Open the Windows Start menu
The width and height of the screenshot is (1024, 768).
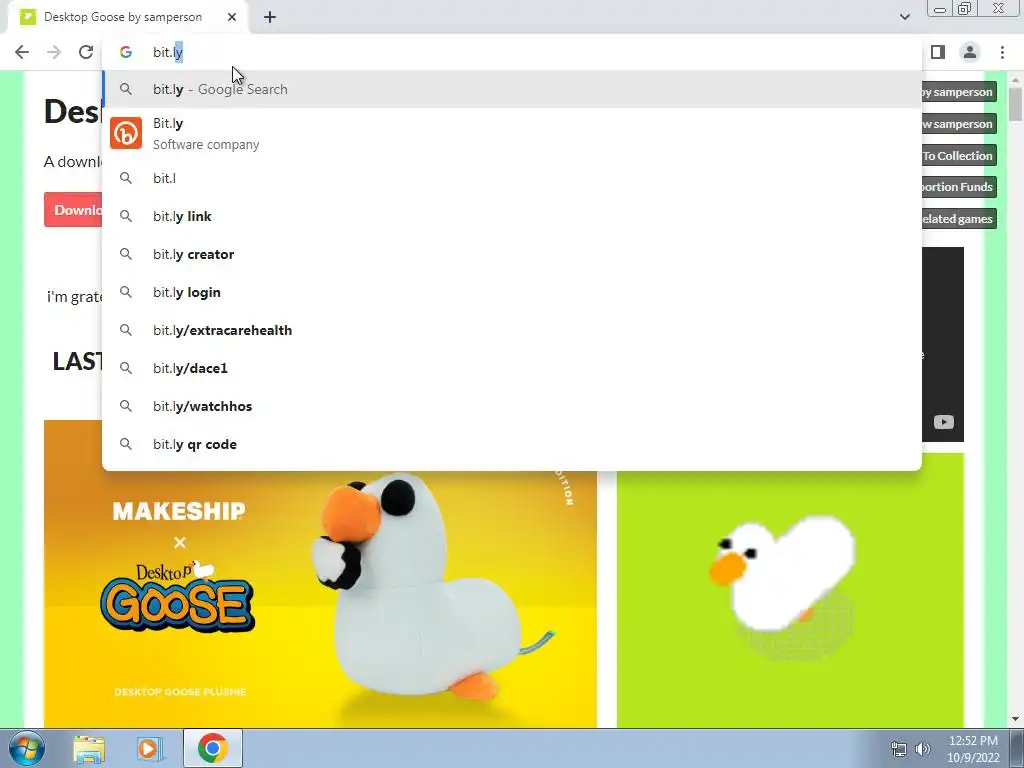25,748
